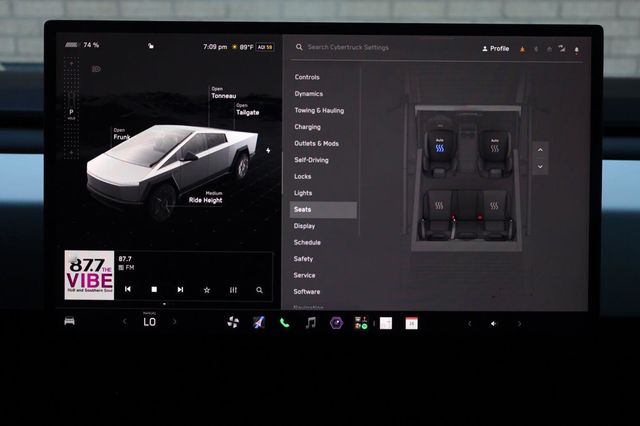Open the Display settings
Screen dimensions: 640x426
click(304, 226)
